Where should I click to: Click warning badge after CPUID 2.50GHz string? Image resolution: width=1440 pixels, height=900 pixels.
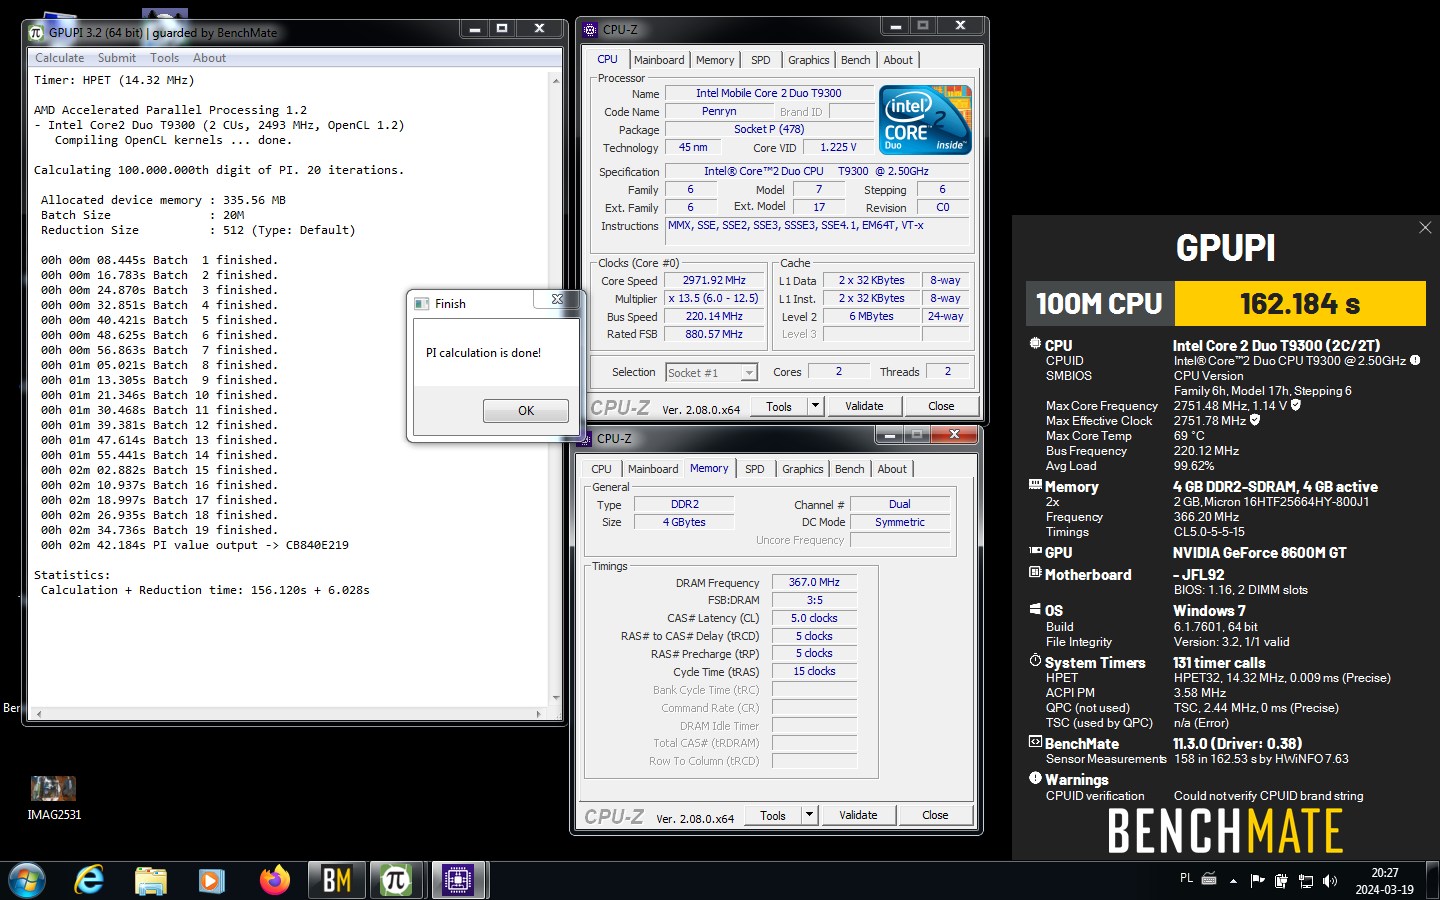point(1415,360)
